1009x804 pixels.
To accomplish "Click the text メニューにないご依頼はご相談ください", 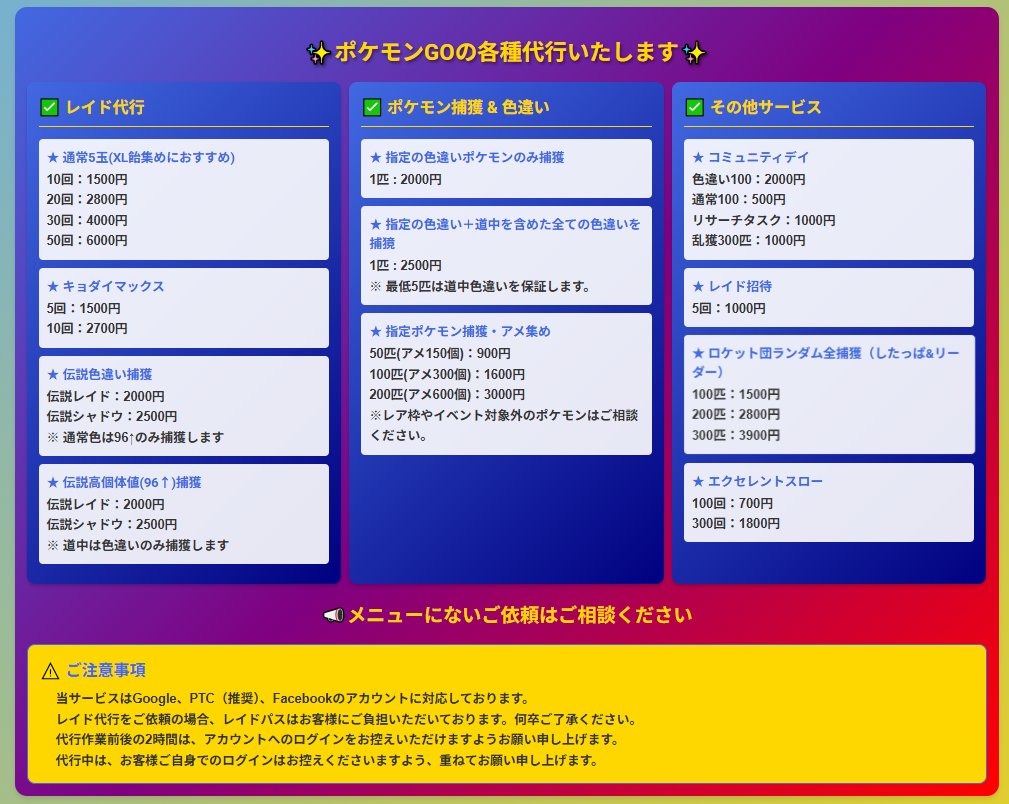I will click(x=520, y=615).
